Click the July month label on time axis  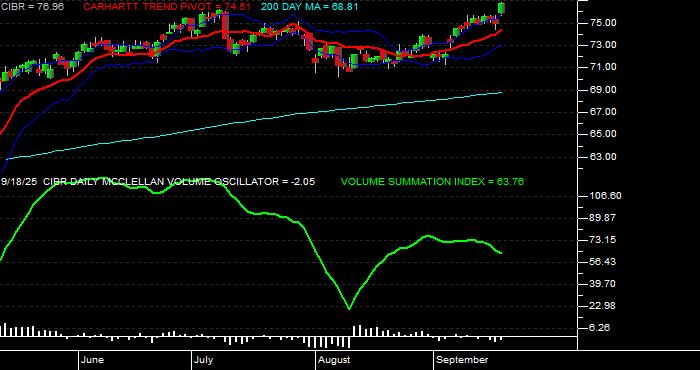pyautogui.click(x=204, y=360)
